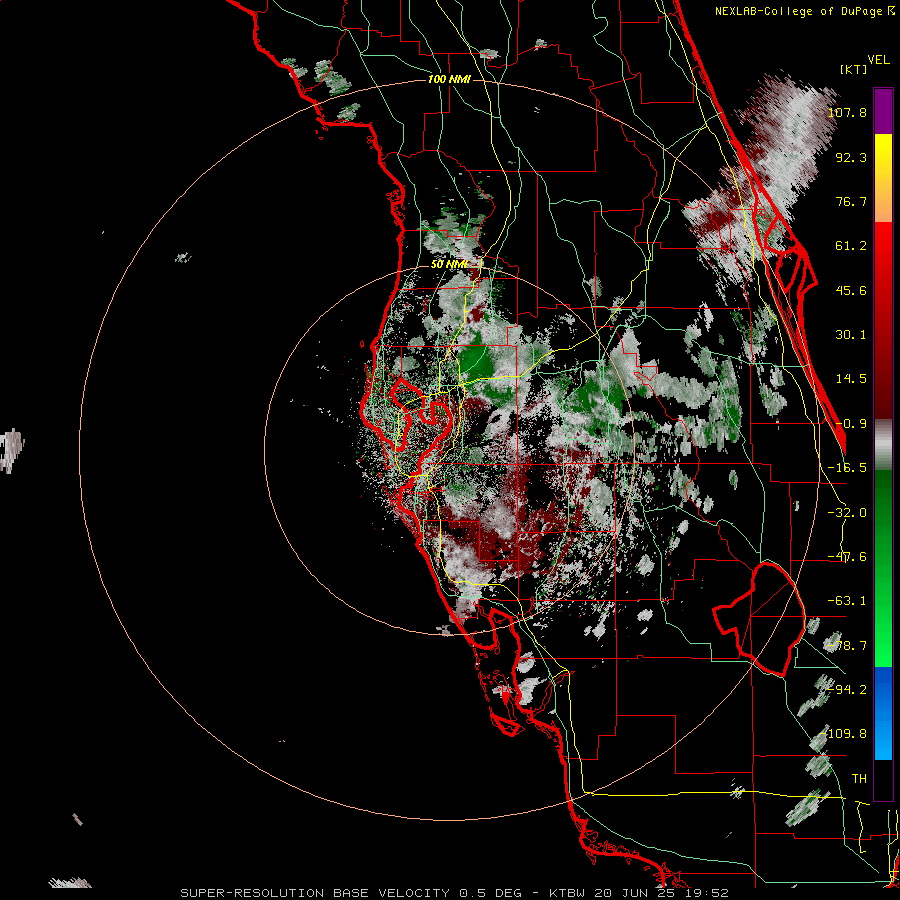Click the -0.9 velocity scale value
Screen dimensions: 900x900
(851, 424)
